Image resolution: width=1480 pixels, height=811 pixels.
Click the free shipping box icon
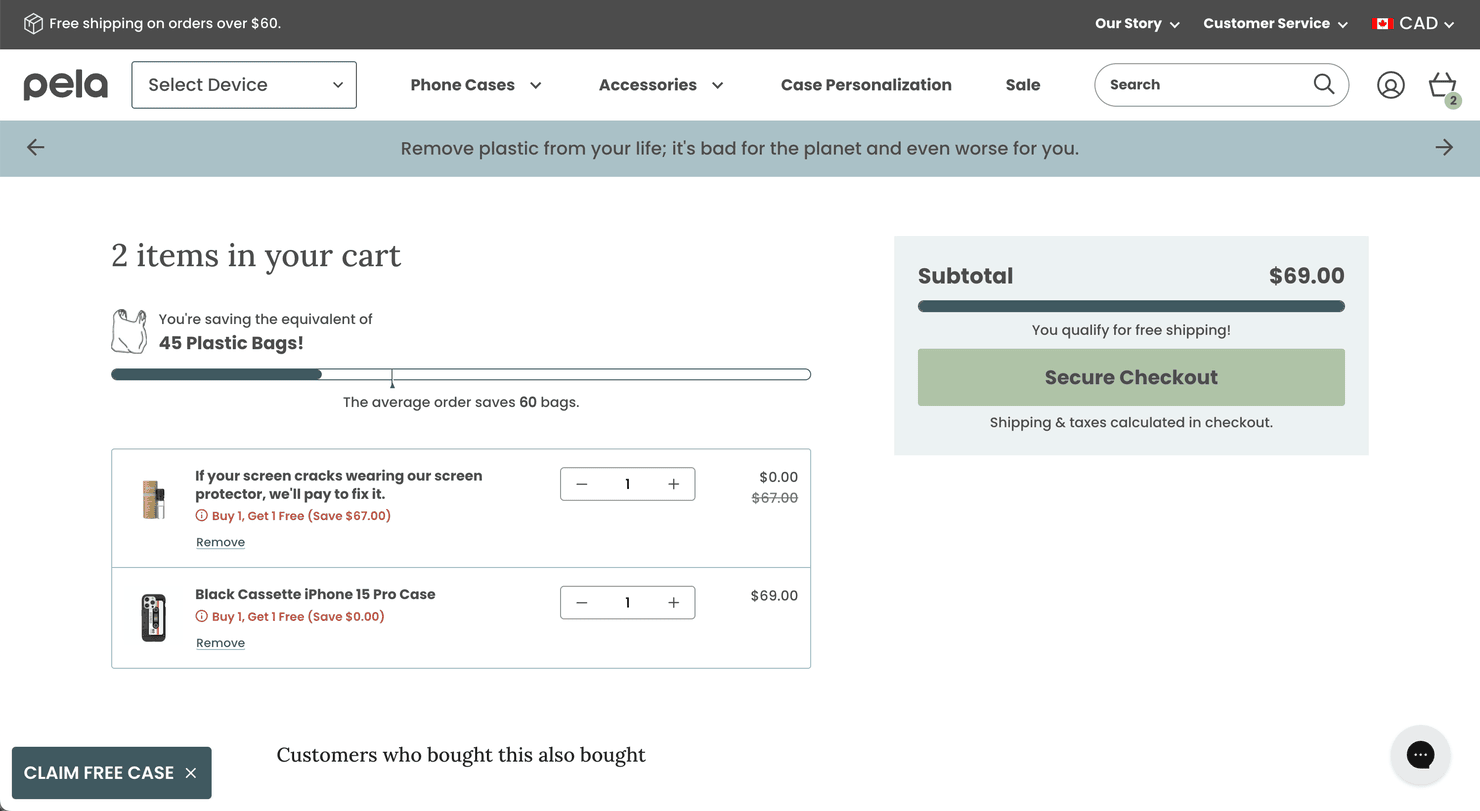pos(33,23)
